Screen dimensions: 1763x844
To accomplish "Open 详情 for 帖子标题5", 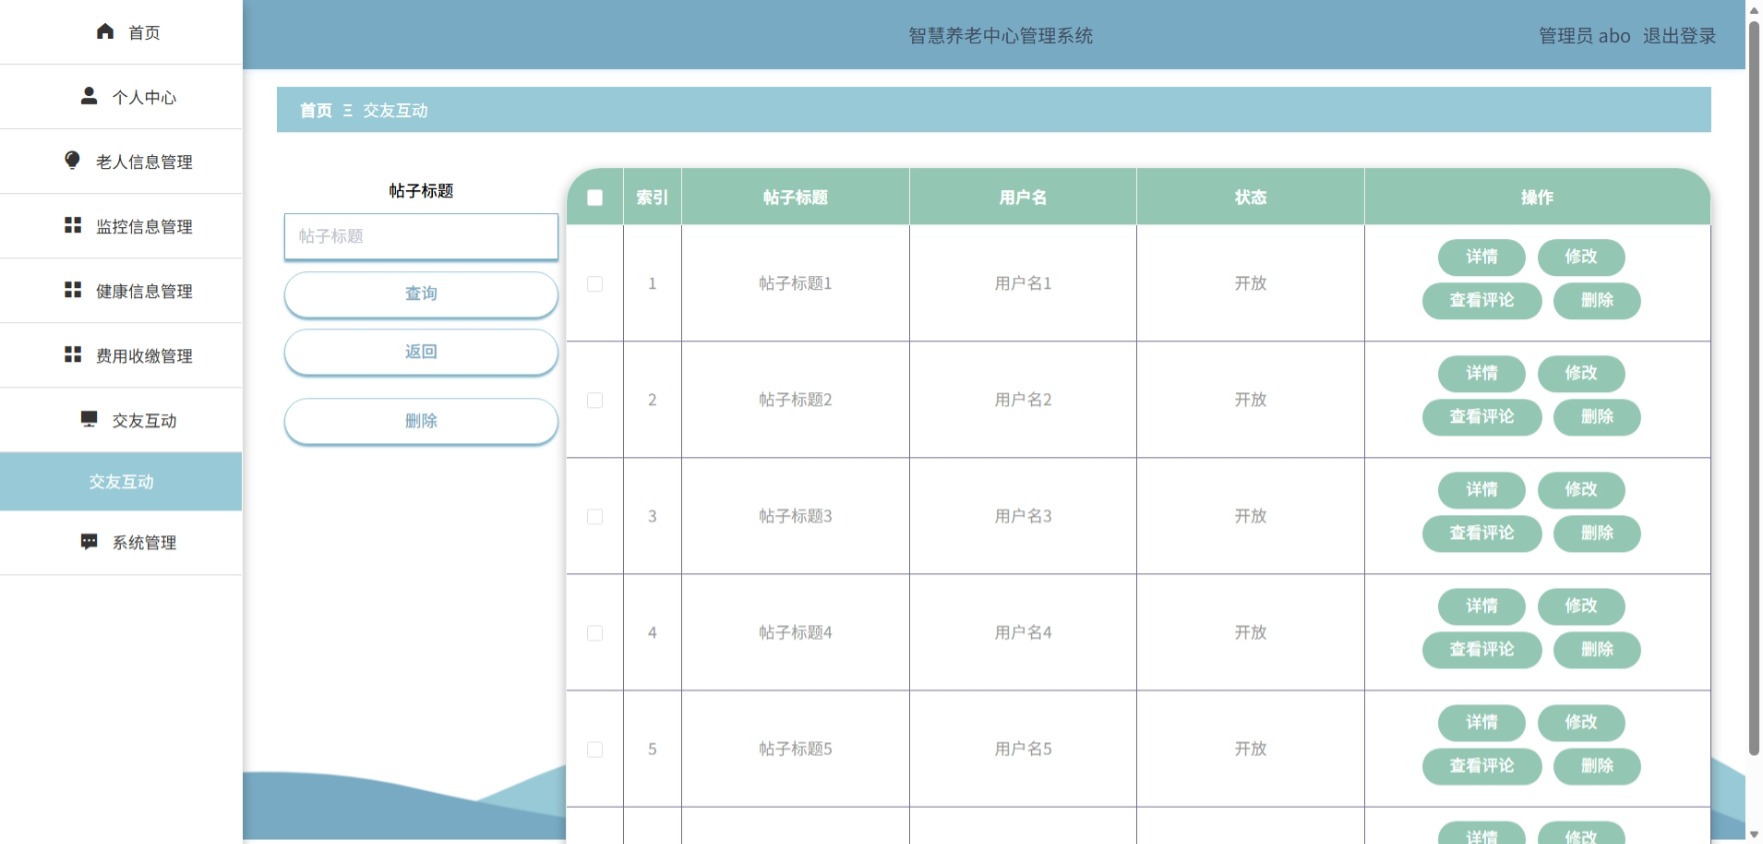I will (x=1481, y=722).
